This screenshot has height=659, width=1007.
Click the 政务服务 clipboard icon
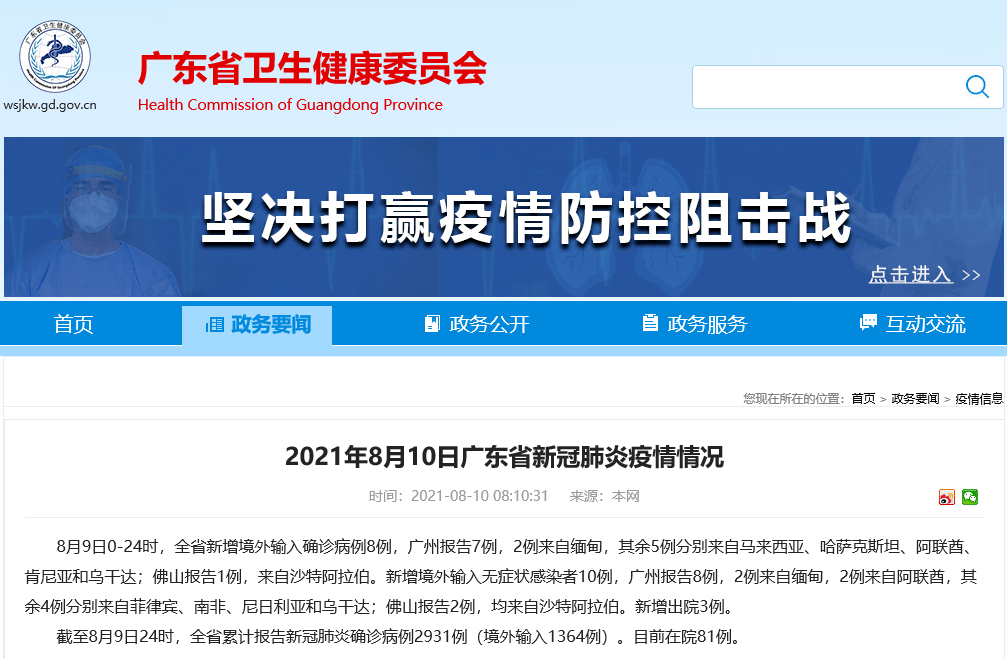coord(648,322)
